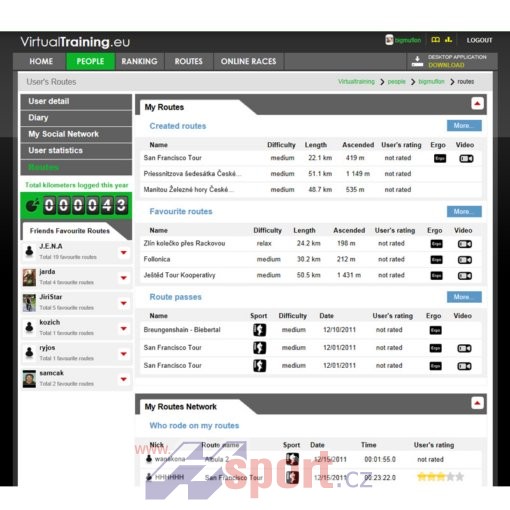Click star rating for San Francisco Tour ride
The width and height of the screenshot is (510, 510).
pyautogui.click(x=440, y=477)
